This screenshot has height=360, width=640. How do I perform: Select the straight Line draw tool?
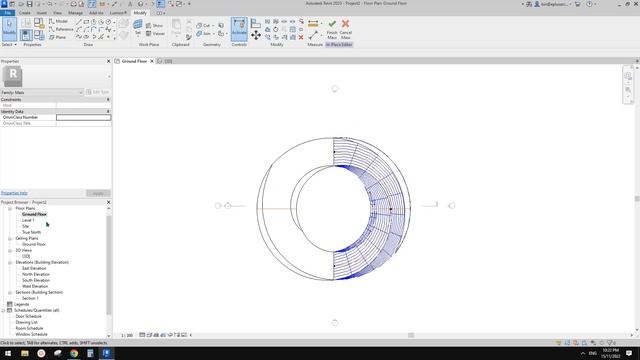(x=79, y=22)
